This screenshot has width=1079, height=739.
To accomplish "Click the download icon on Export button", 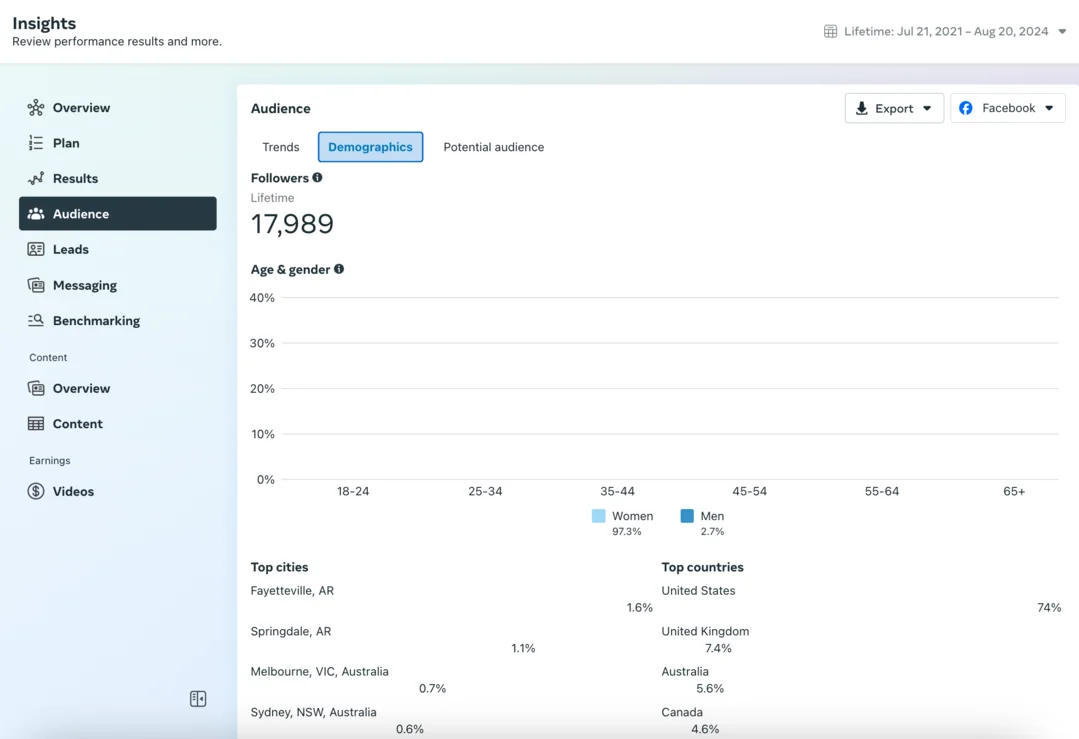I will (862, 109).
